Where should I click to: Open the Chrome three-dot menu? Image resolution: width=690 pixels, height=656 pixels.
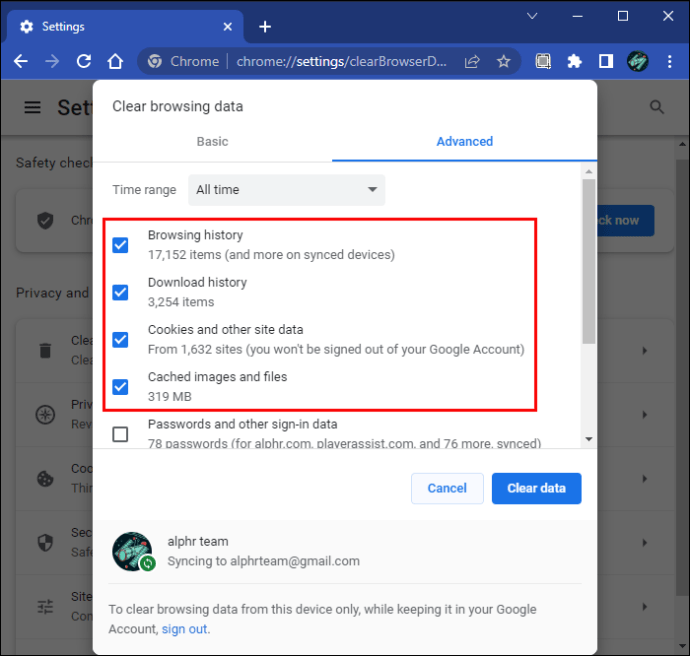click(670, 61)
